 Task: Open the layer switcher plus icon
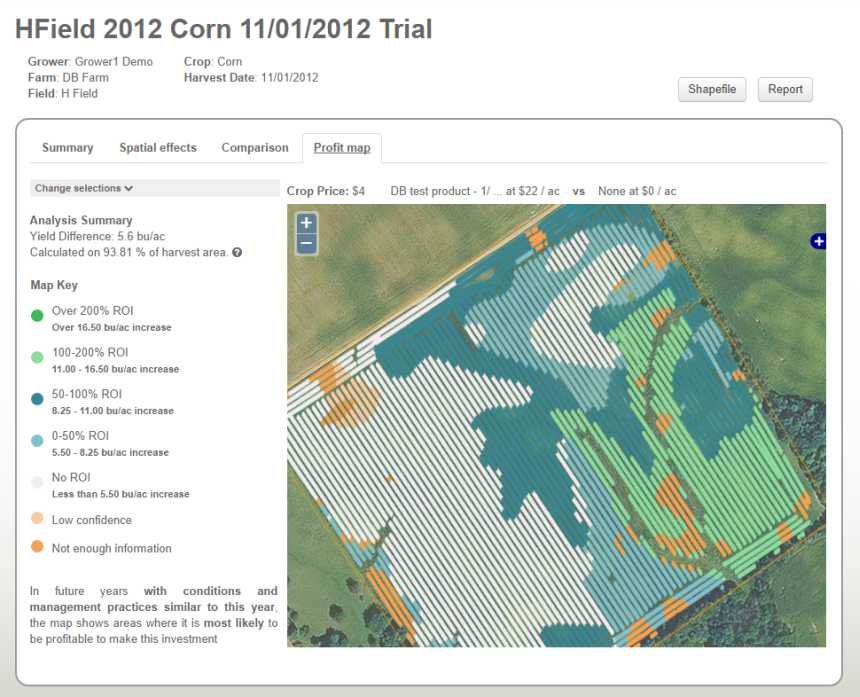pyautogui.click(x=818, y=241)
